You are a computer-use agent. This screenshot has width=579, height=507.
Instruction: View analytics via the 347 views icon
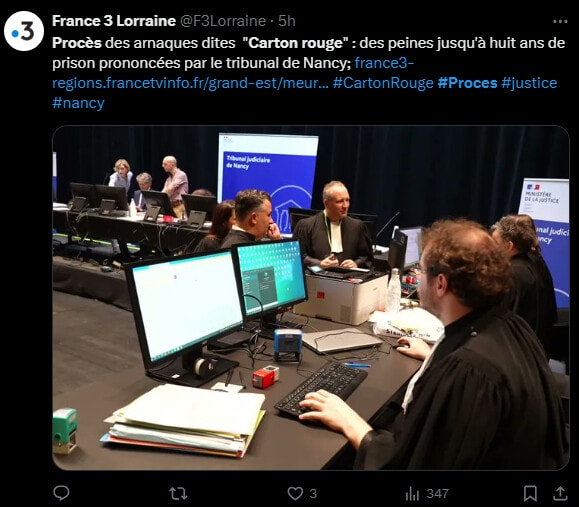point(412,493)
